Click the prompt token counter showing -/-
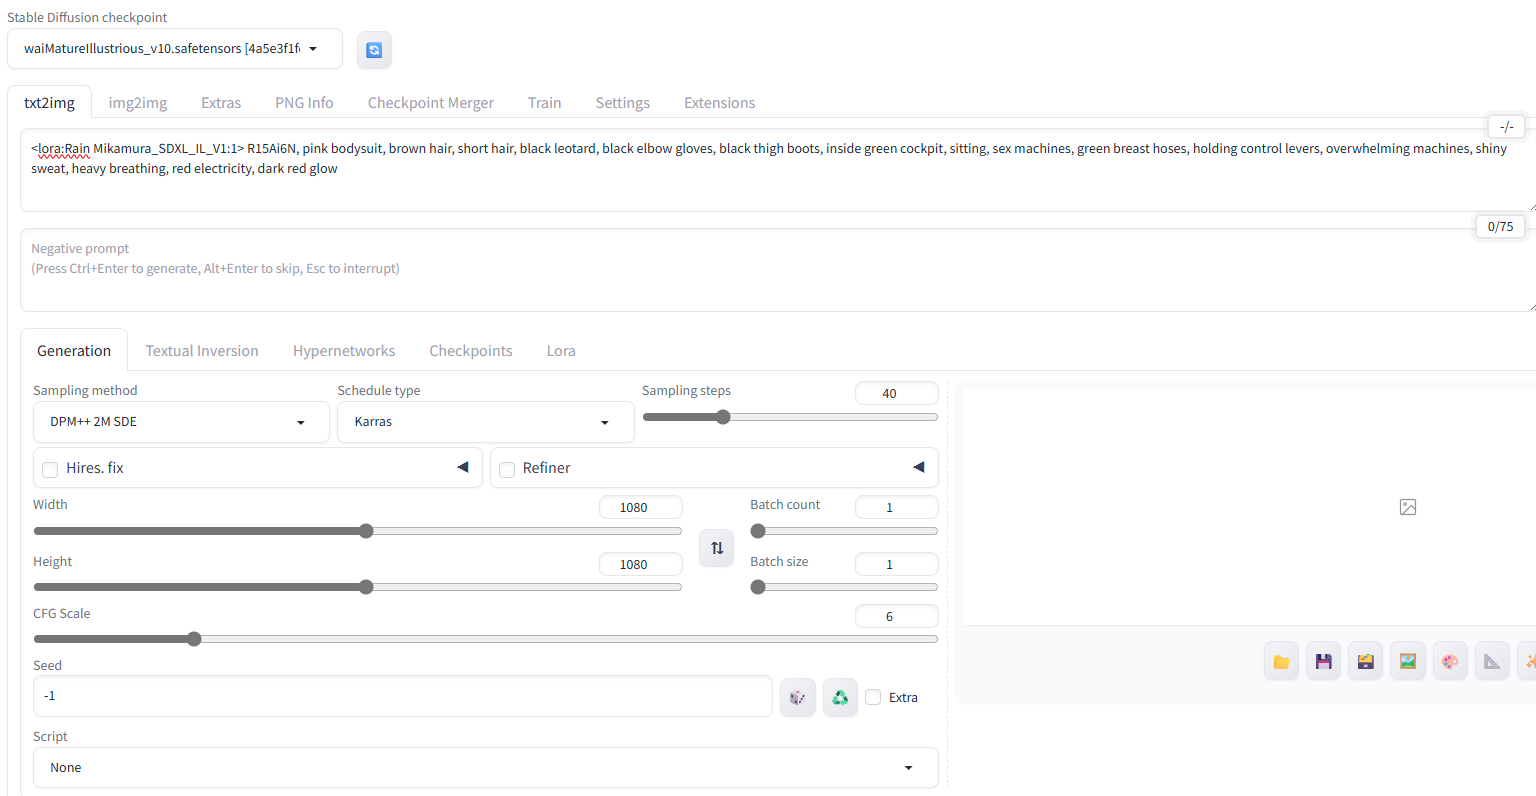 (1506, 127)
